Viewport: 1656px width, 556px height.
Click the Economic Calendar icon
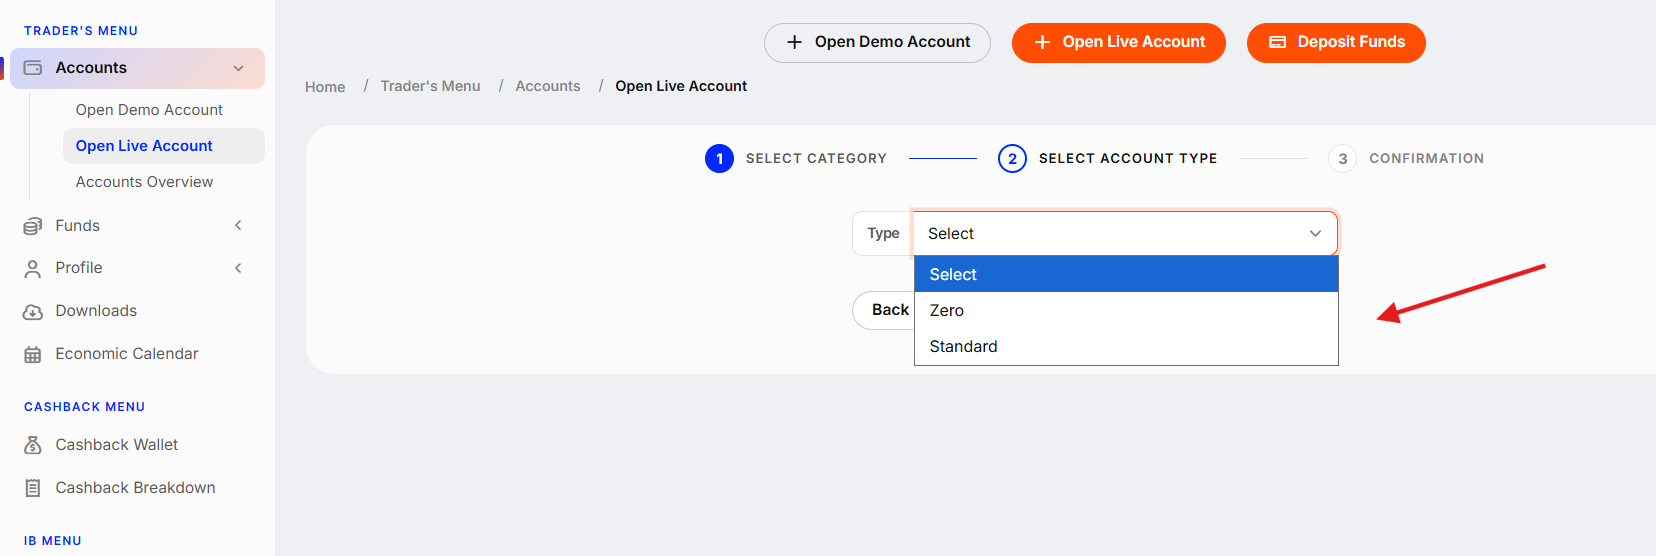[x=33, y=354]
